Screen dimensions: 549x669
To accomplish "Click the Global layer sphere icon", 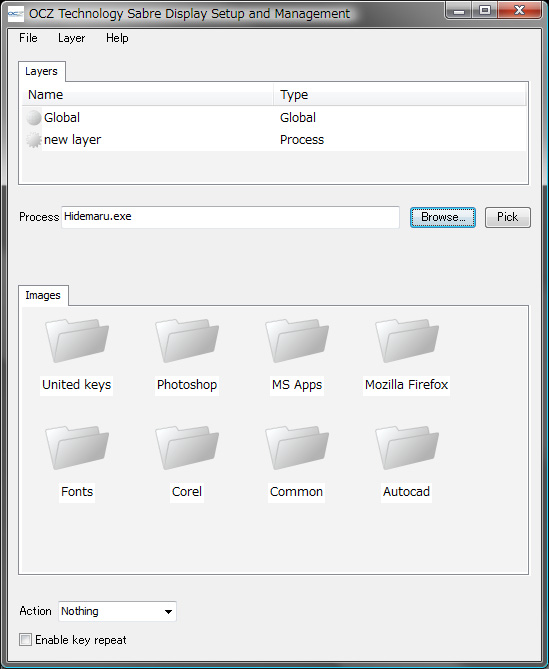I will [x=33, y=118].
